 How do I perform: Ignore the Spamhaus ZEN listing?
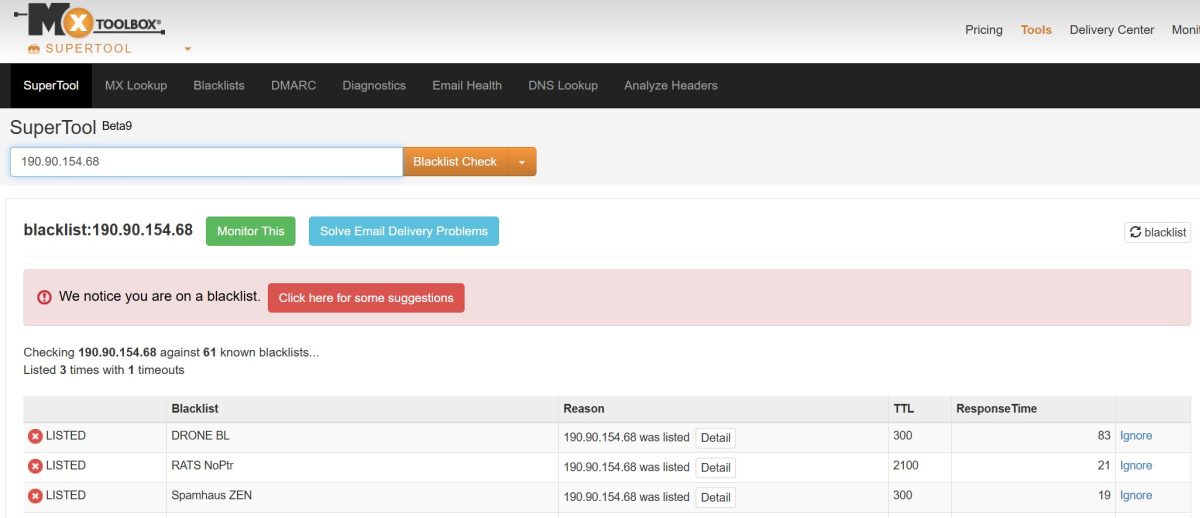tap(1136, 496)
